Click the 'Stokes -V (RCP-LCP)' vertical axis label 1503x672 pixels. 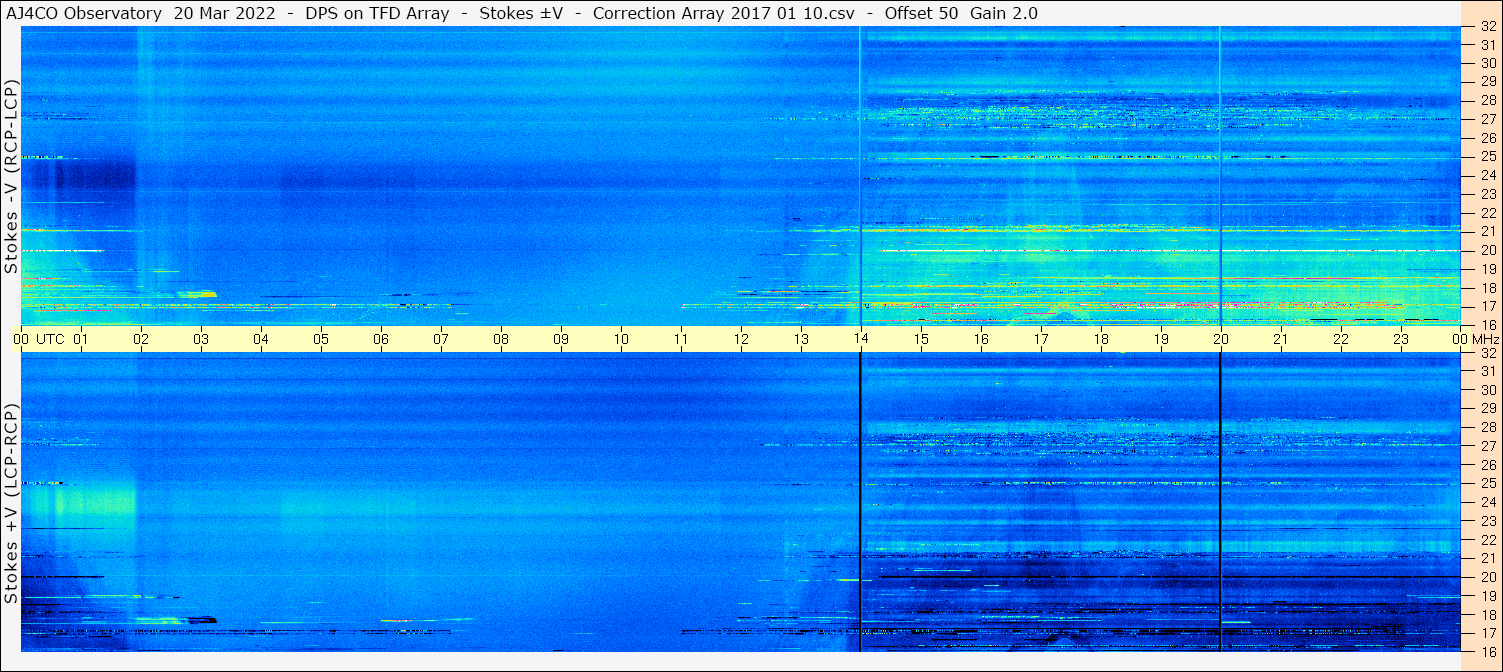point(11,176)
